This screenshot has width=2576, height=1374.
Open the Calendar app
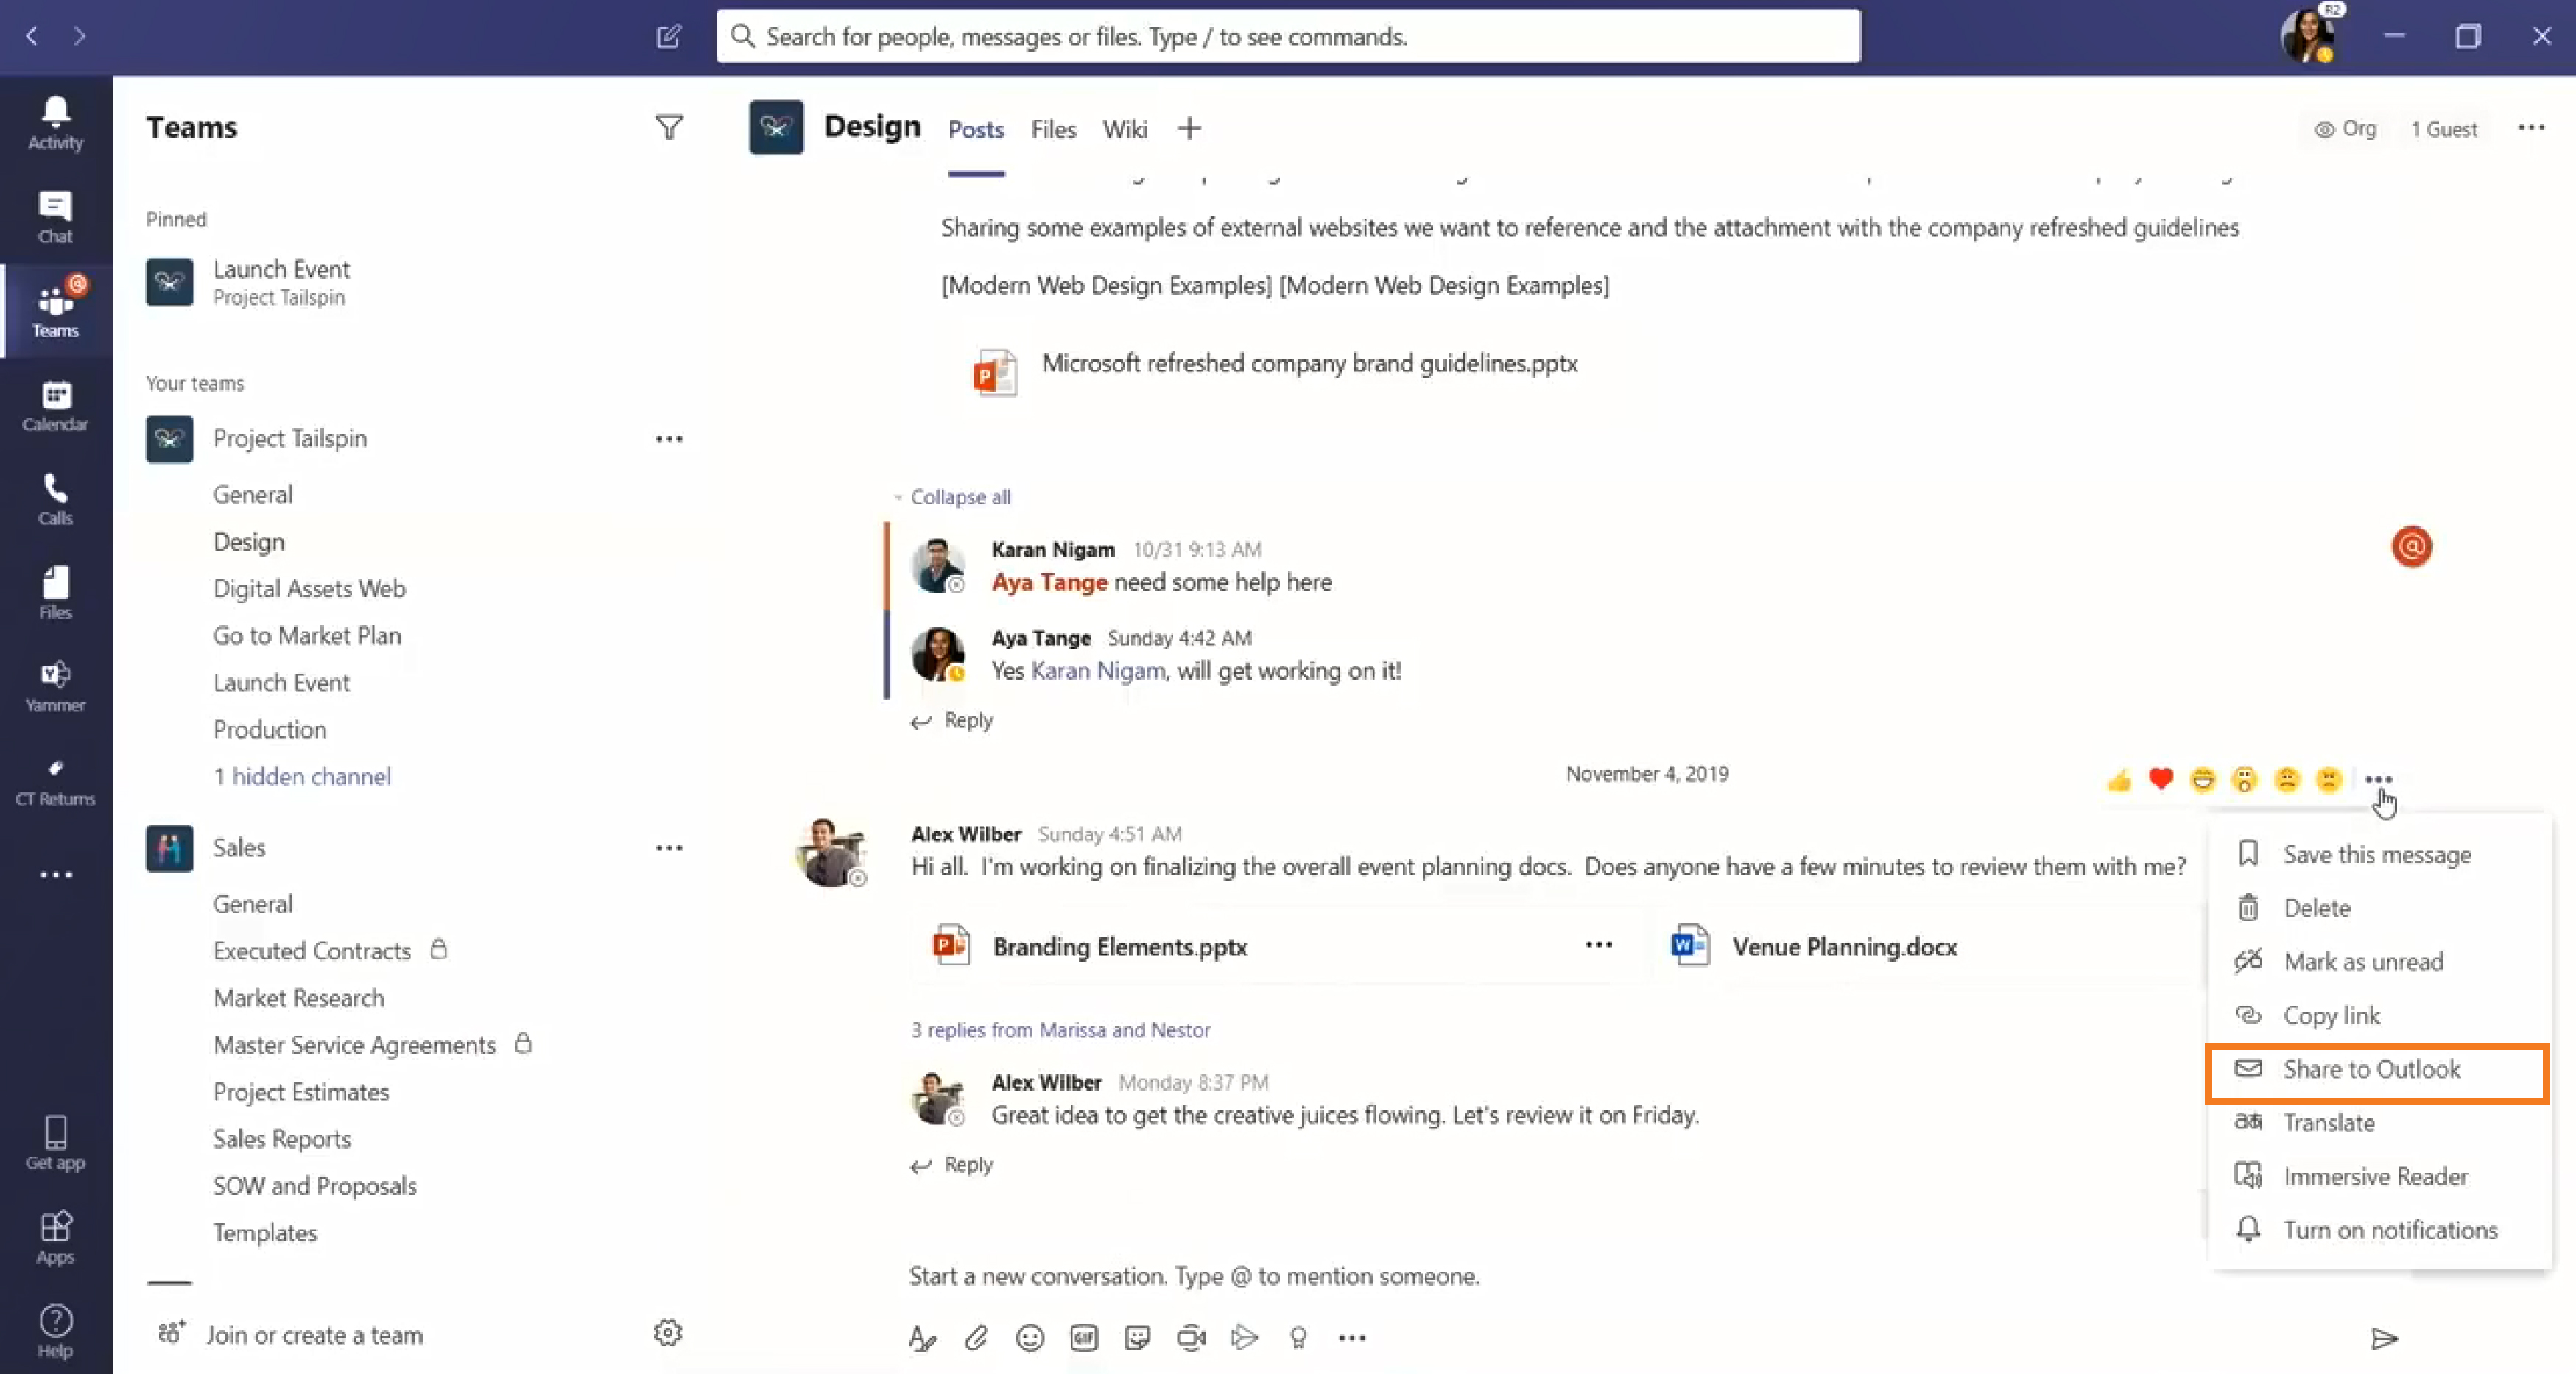55,405
